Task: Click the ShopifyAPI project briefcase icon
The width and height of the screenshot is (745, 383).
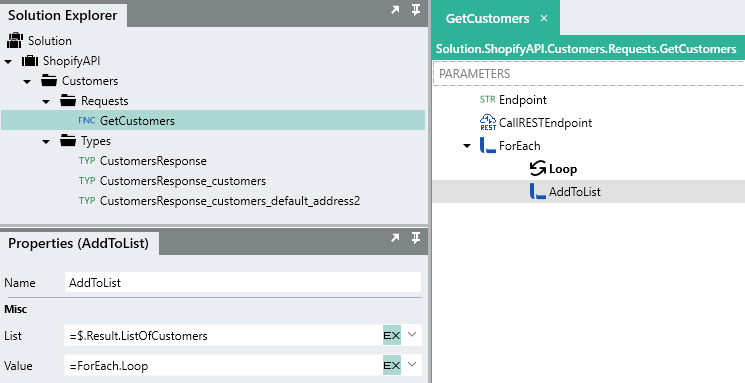Action: pos(30,61)
